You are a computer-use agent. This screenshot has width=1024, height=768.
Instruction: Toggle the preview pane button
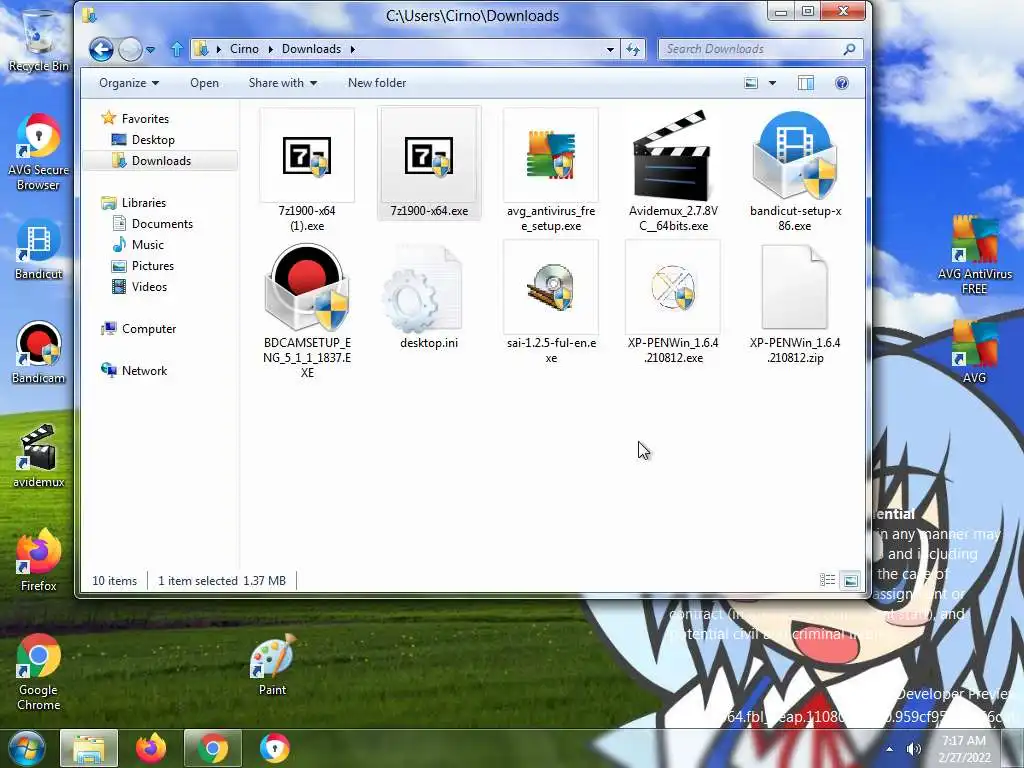coord(806,83)
